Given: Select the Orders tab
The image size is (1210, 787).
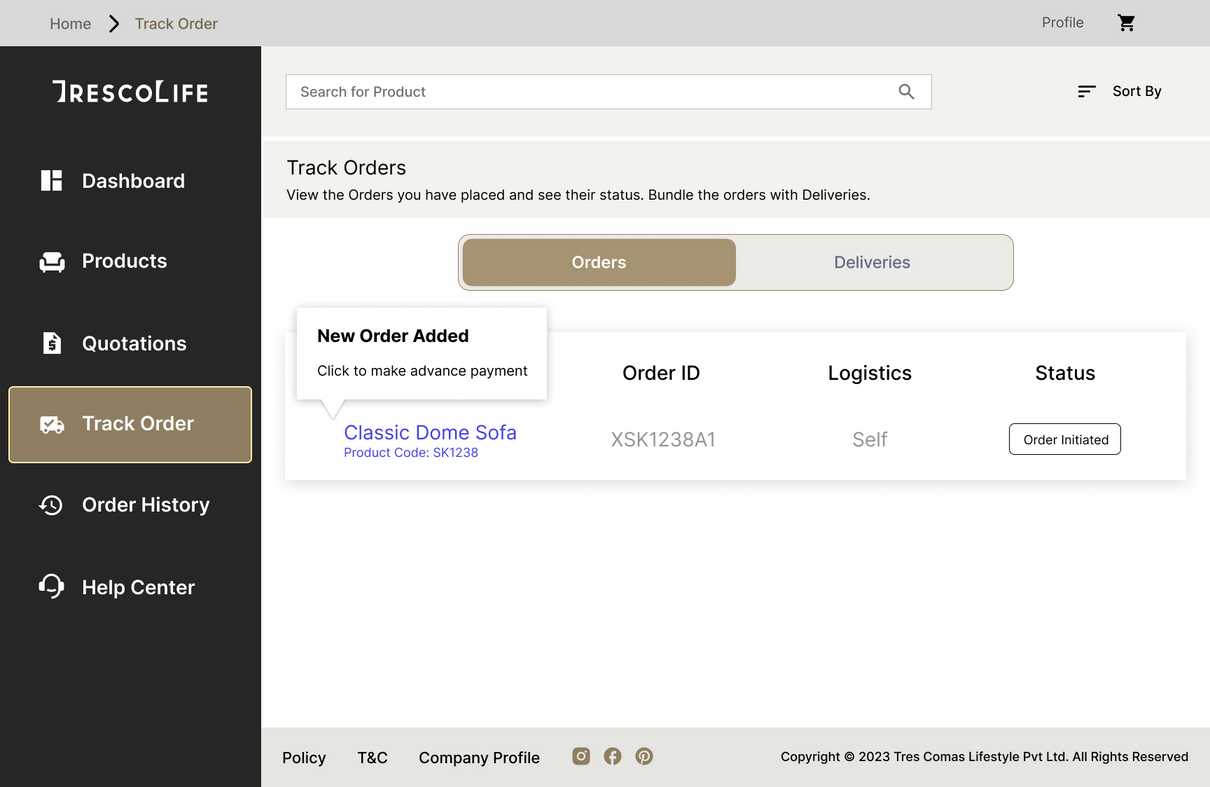Looking at the screenshot, I should [x=599, y=262].
